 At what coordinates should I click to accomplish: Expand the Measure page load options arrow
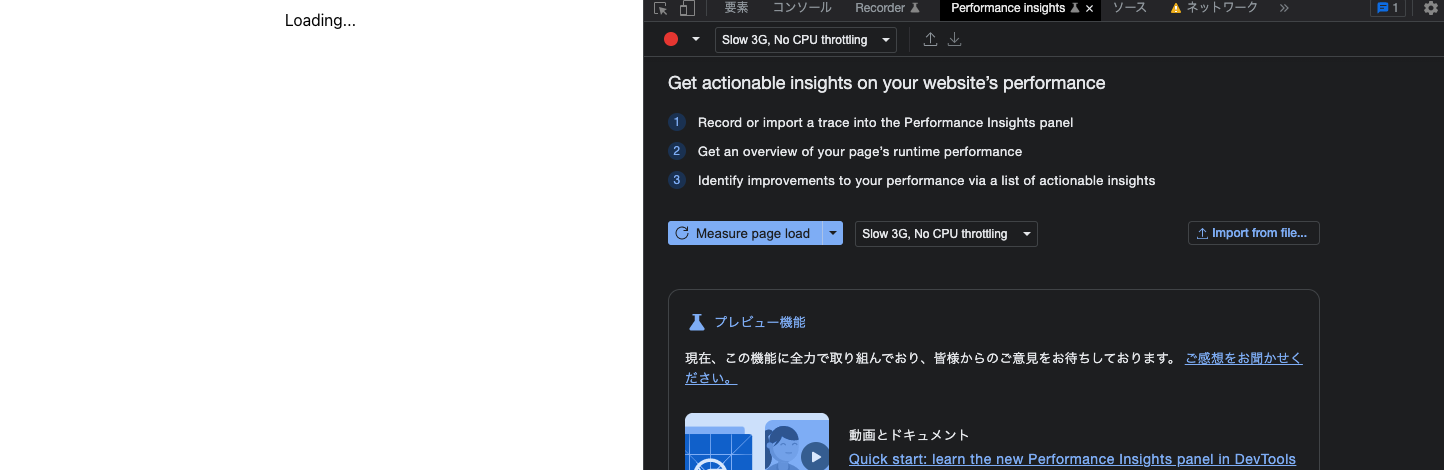[833, 233]
